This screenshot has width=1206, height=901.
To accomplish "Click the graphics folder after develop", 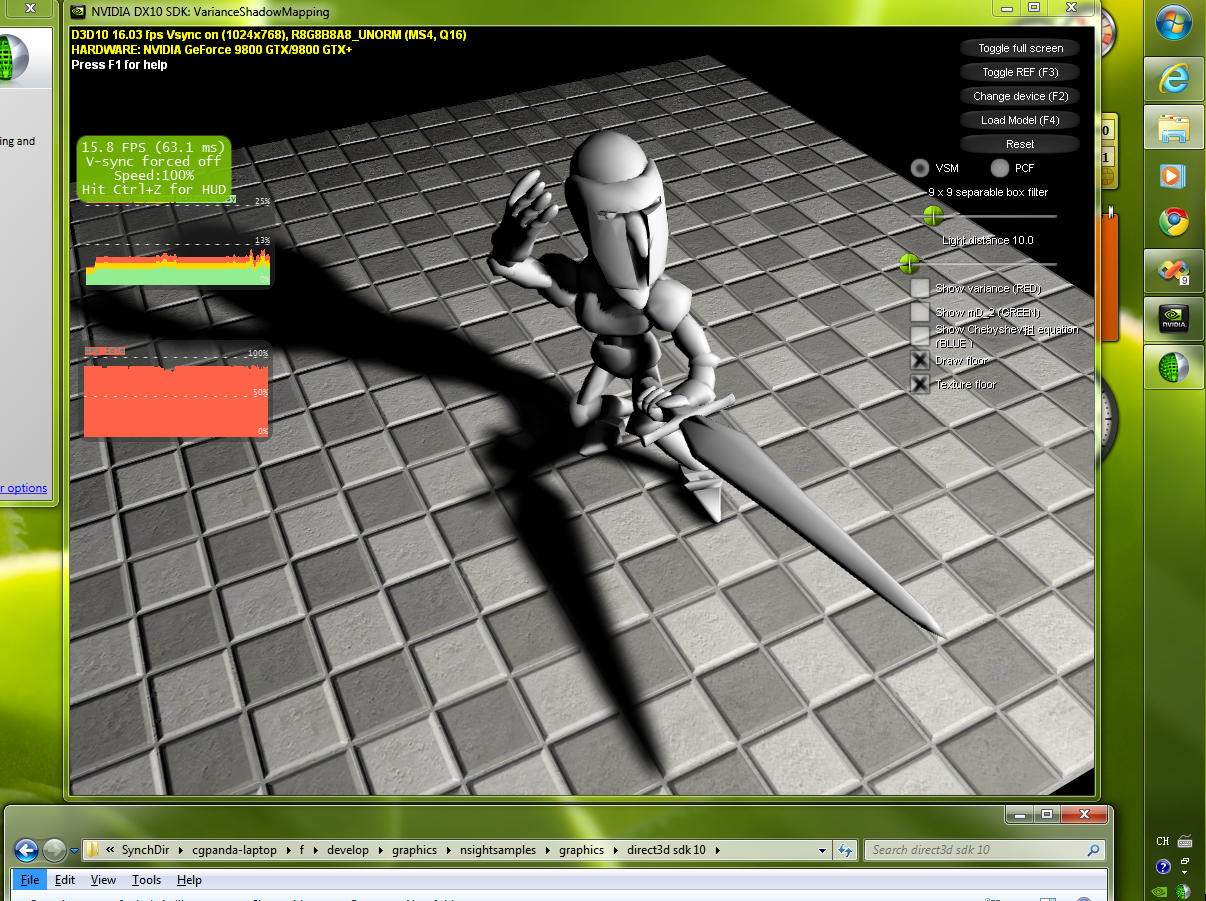I will 414,851.
